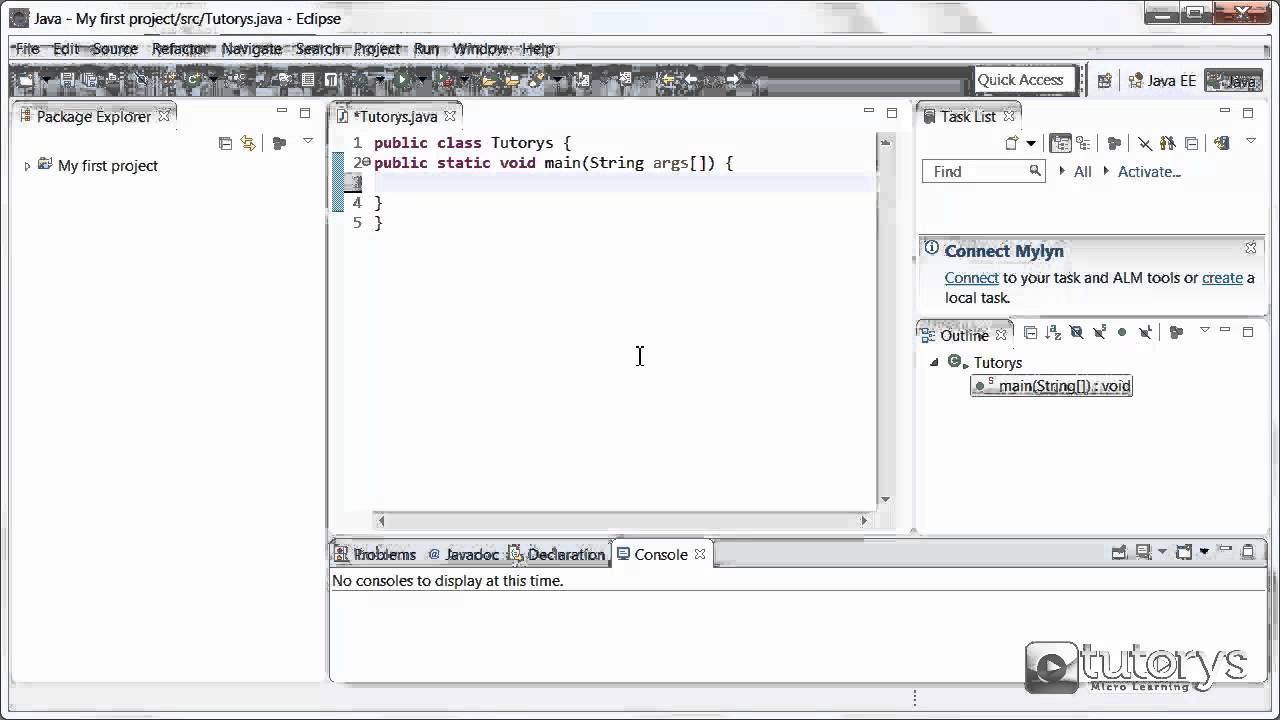1280x720 pixels.
Task: Toggle Hide Fields in Outline view
Action: 1076,332
